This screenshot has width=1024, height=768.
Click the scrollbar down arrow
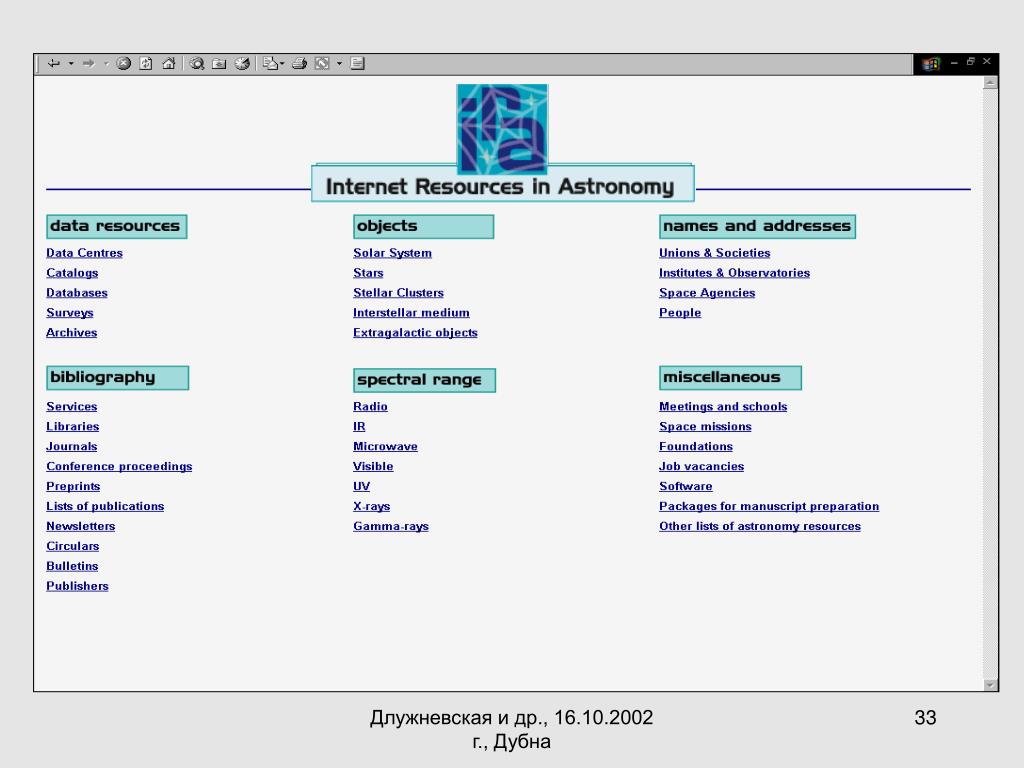(x=990, y=684)
